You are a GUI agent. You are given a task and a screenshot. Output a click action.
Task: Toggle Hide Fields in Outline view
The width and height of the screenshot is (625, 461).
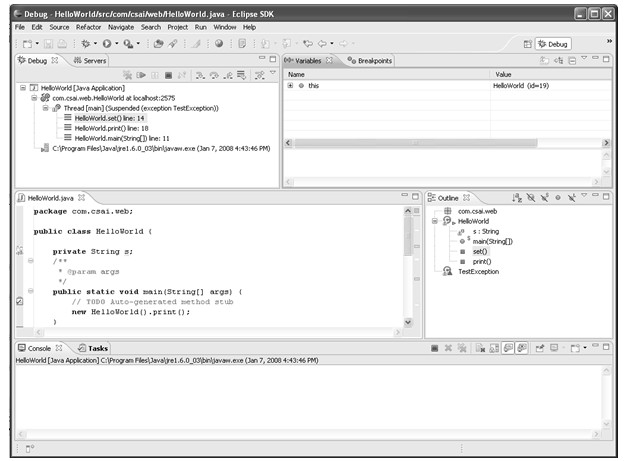tap(531, 198)
